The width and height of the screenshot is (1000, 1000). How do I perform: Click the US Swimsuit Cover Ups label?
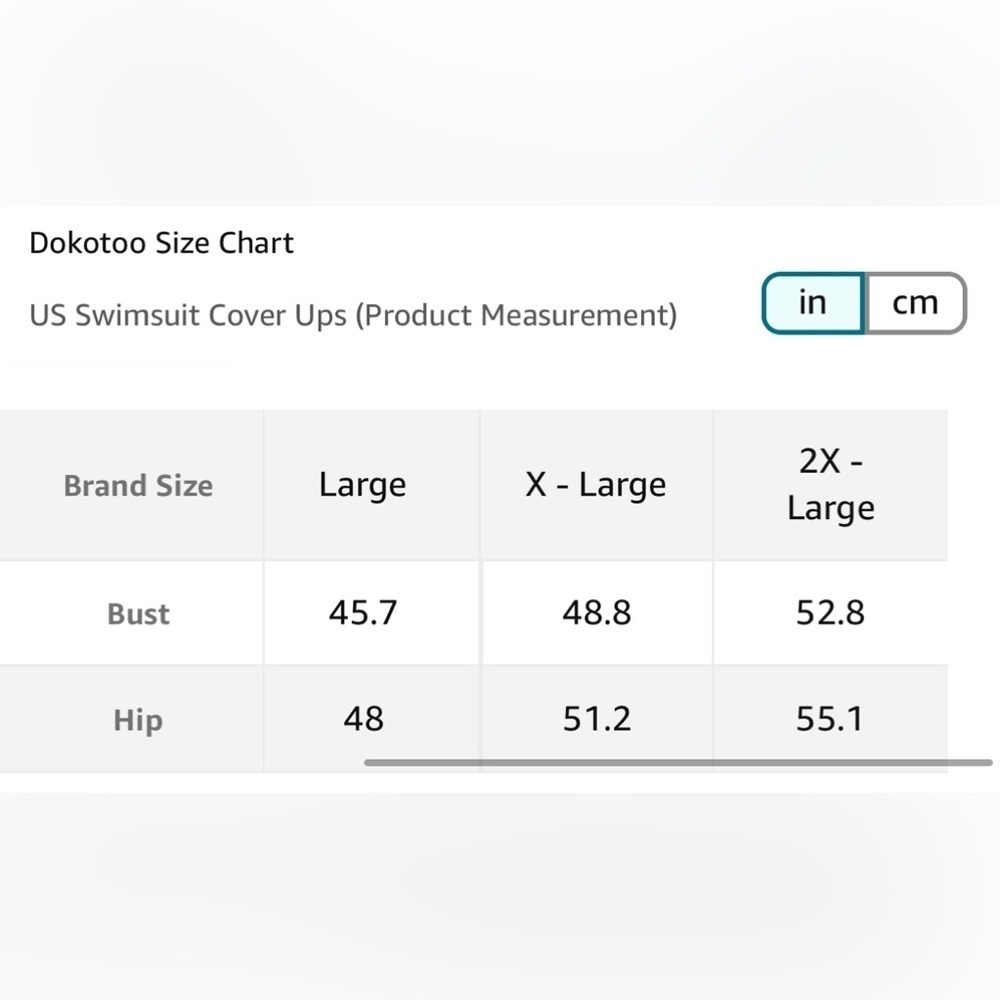[353, 315]
